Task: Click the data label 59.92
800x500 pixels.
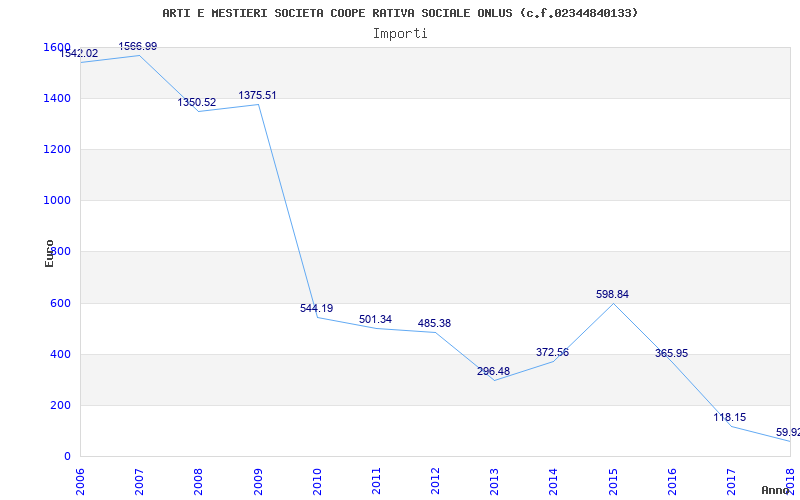Action: click(x=788, y=433)
